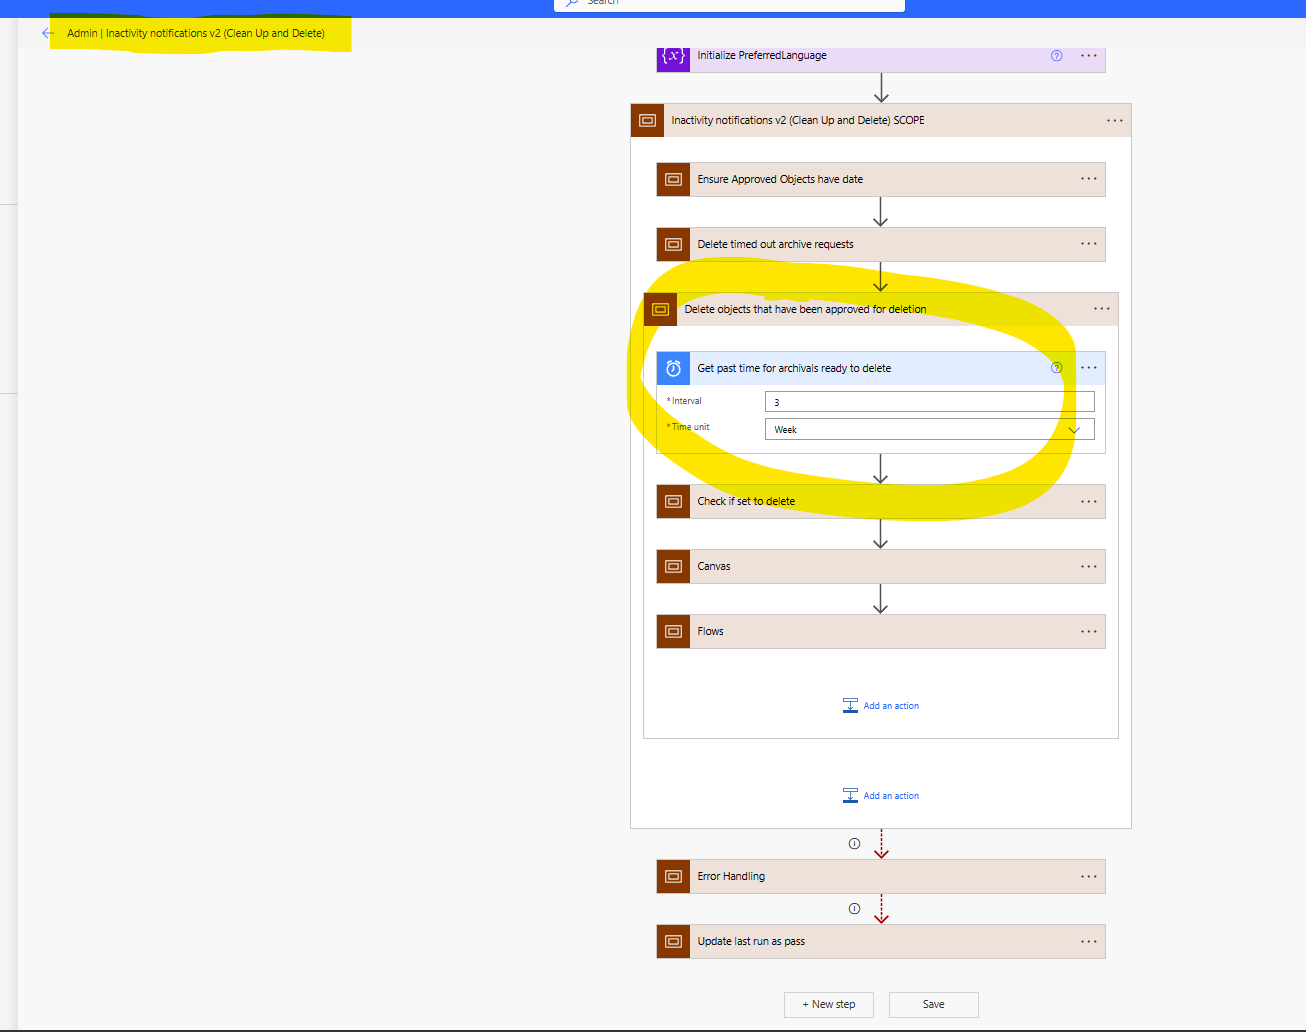Viewport: 1306px width, 1032px height.
Task: Open the Time unit dropdown showing Week
Action: (x=1074, y=428)
